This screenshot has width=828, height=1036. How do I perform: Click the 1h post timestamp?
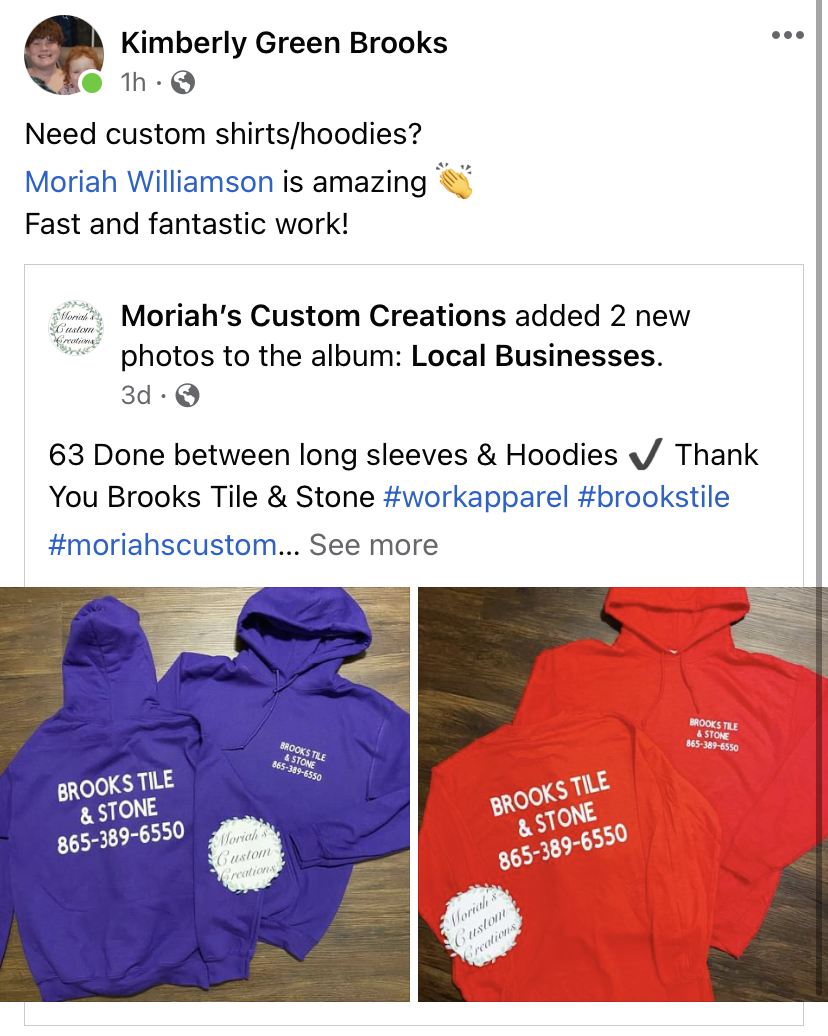pyautogui.click(x=133, y=83)
